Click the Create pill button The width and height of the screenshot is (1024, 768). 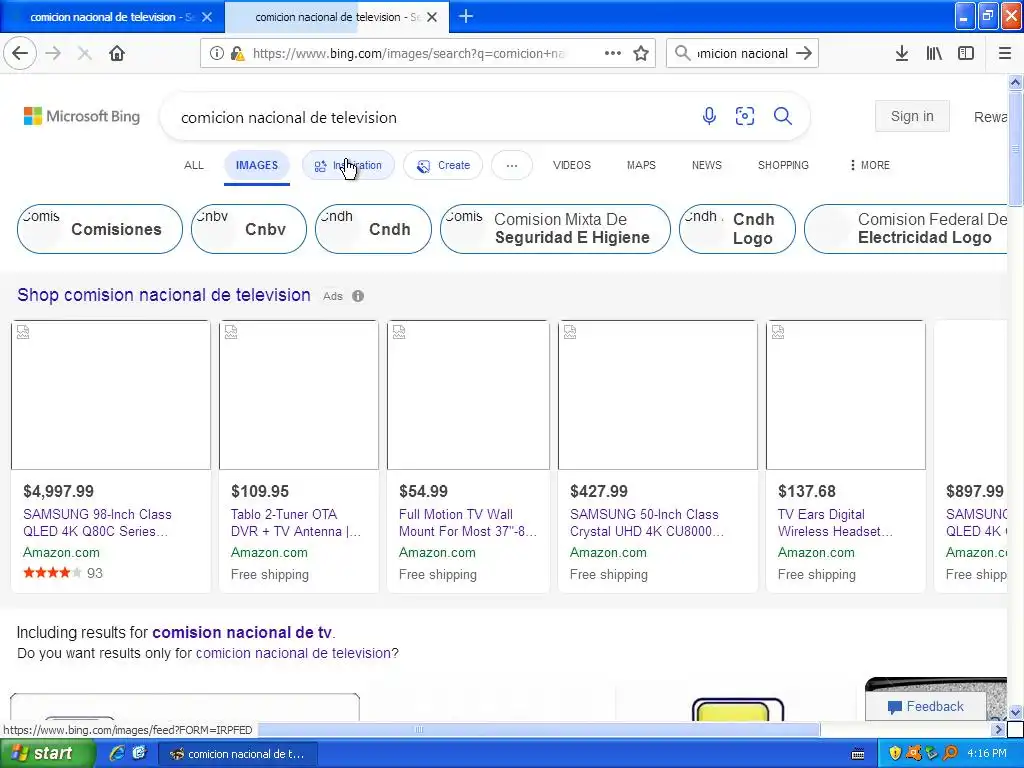point(443,165)
